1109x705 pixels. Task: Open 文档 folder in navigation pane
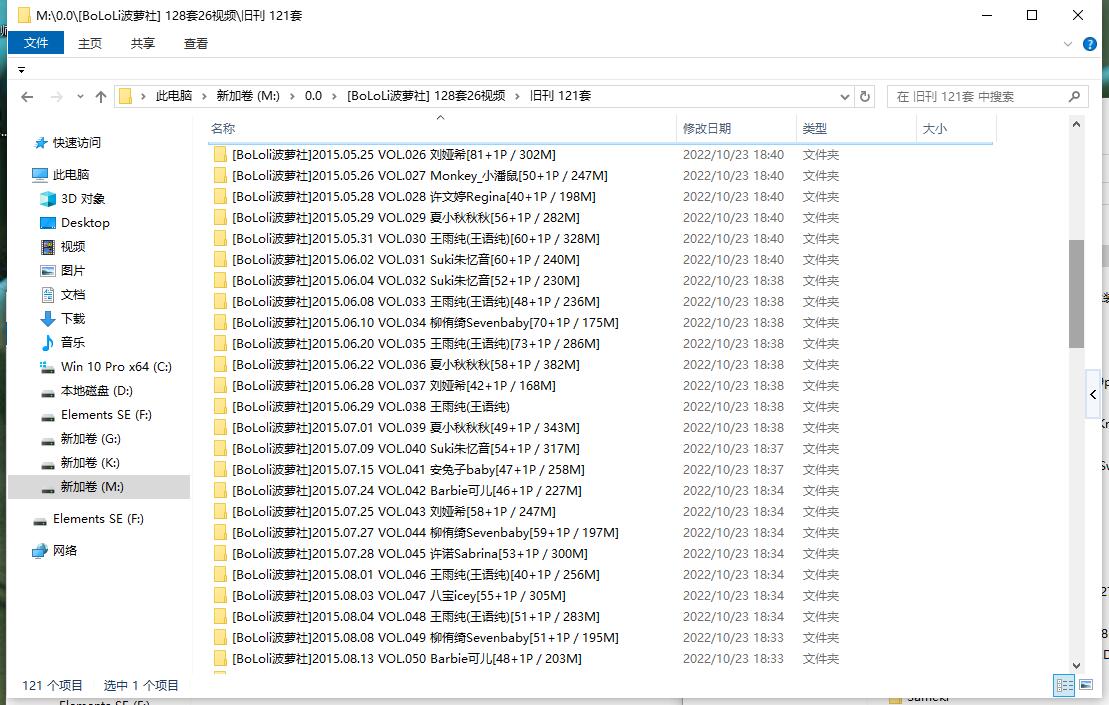[73, 295]
